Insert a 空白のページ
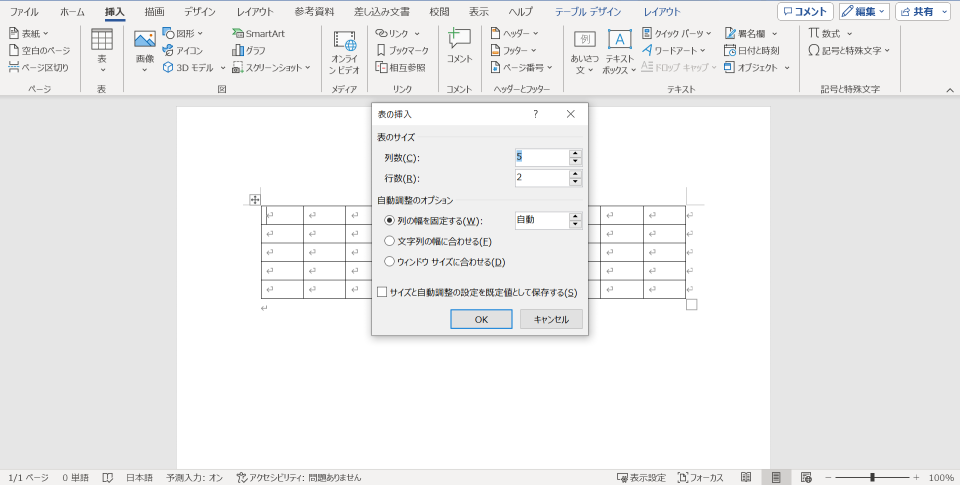Screen dimensions: 960x485 (x=39, y=50)
